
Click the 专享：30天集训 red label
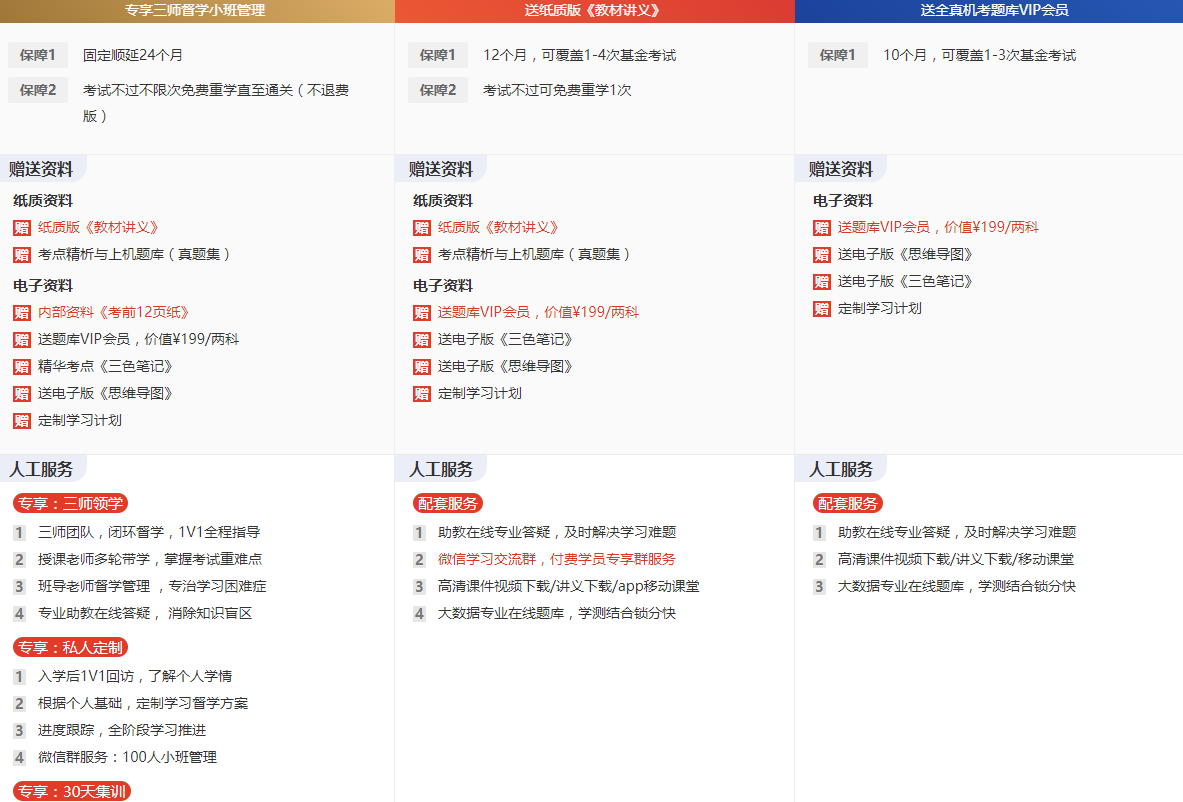(x=72, y=791)
